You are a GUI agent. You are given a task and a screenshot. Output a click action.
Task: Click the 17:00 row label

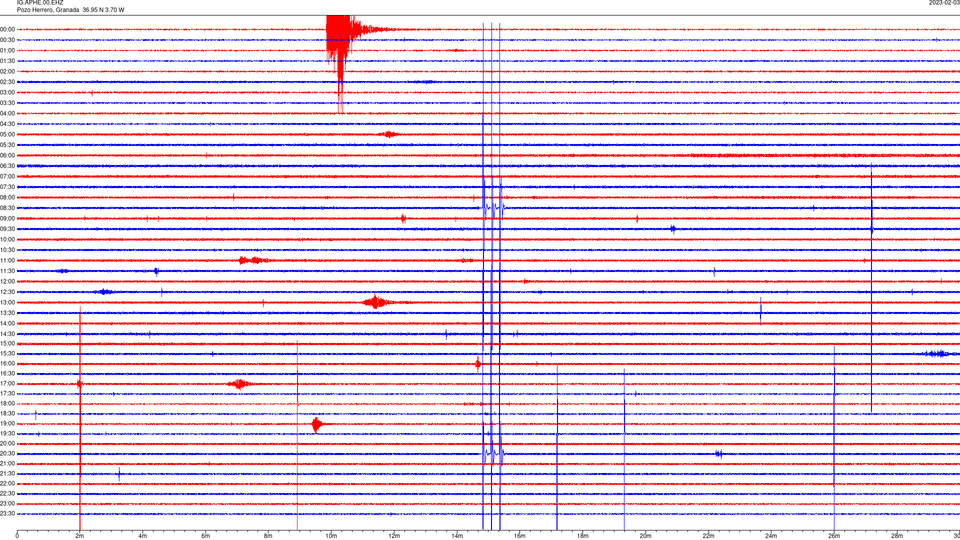pos(7,384)
